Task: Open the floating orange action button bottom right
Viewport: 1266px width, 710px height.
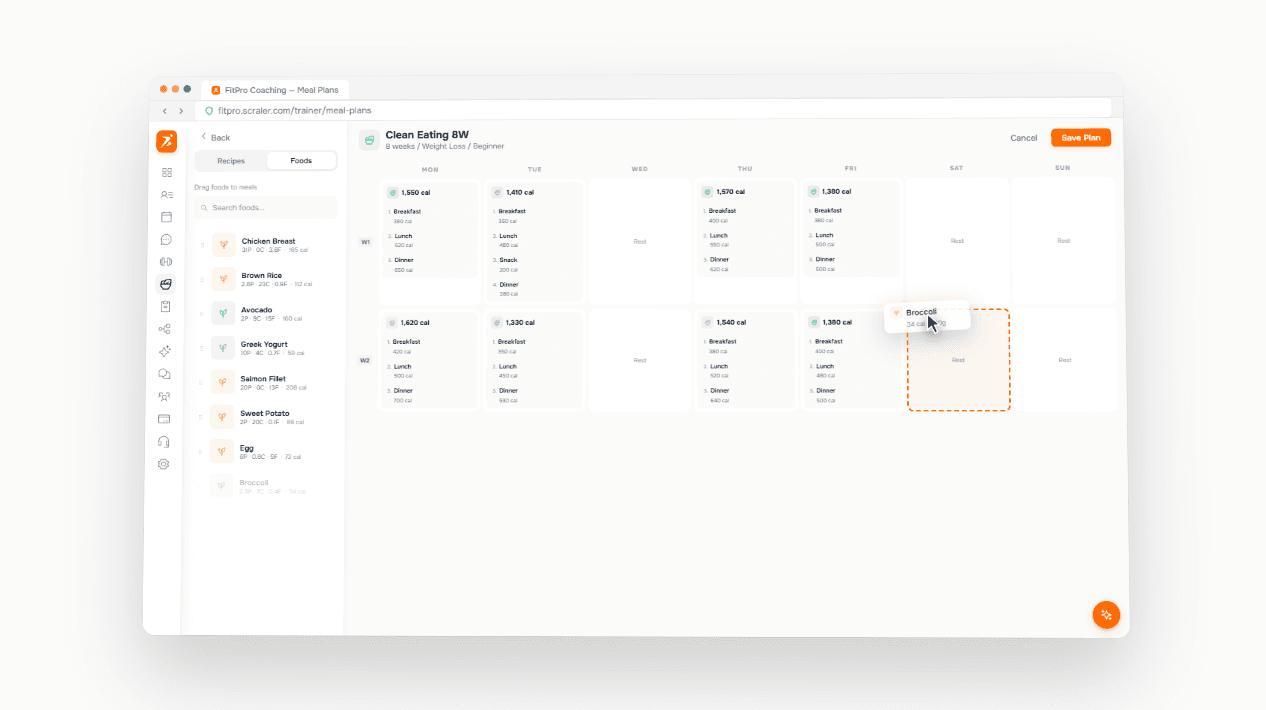Action: pos(1106,615)
